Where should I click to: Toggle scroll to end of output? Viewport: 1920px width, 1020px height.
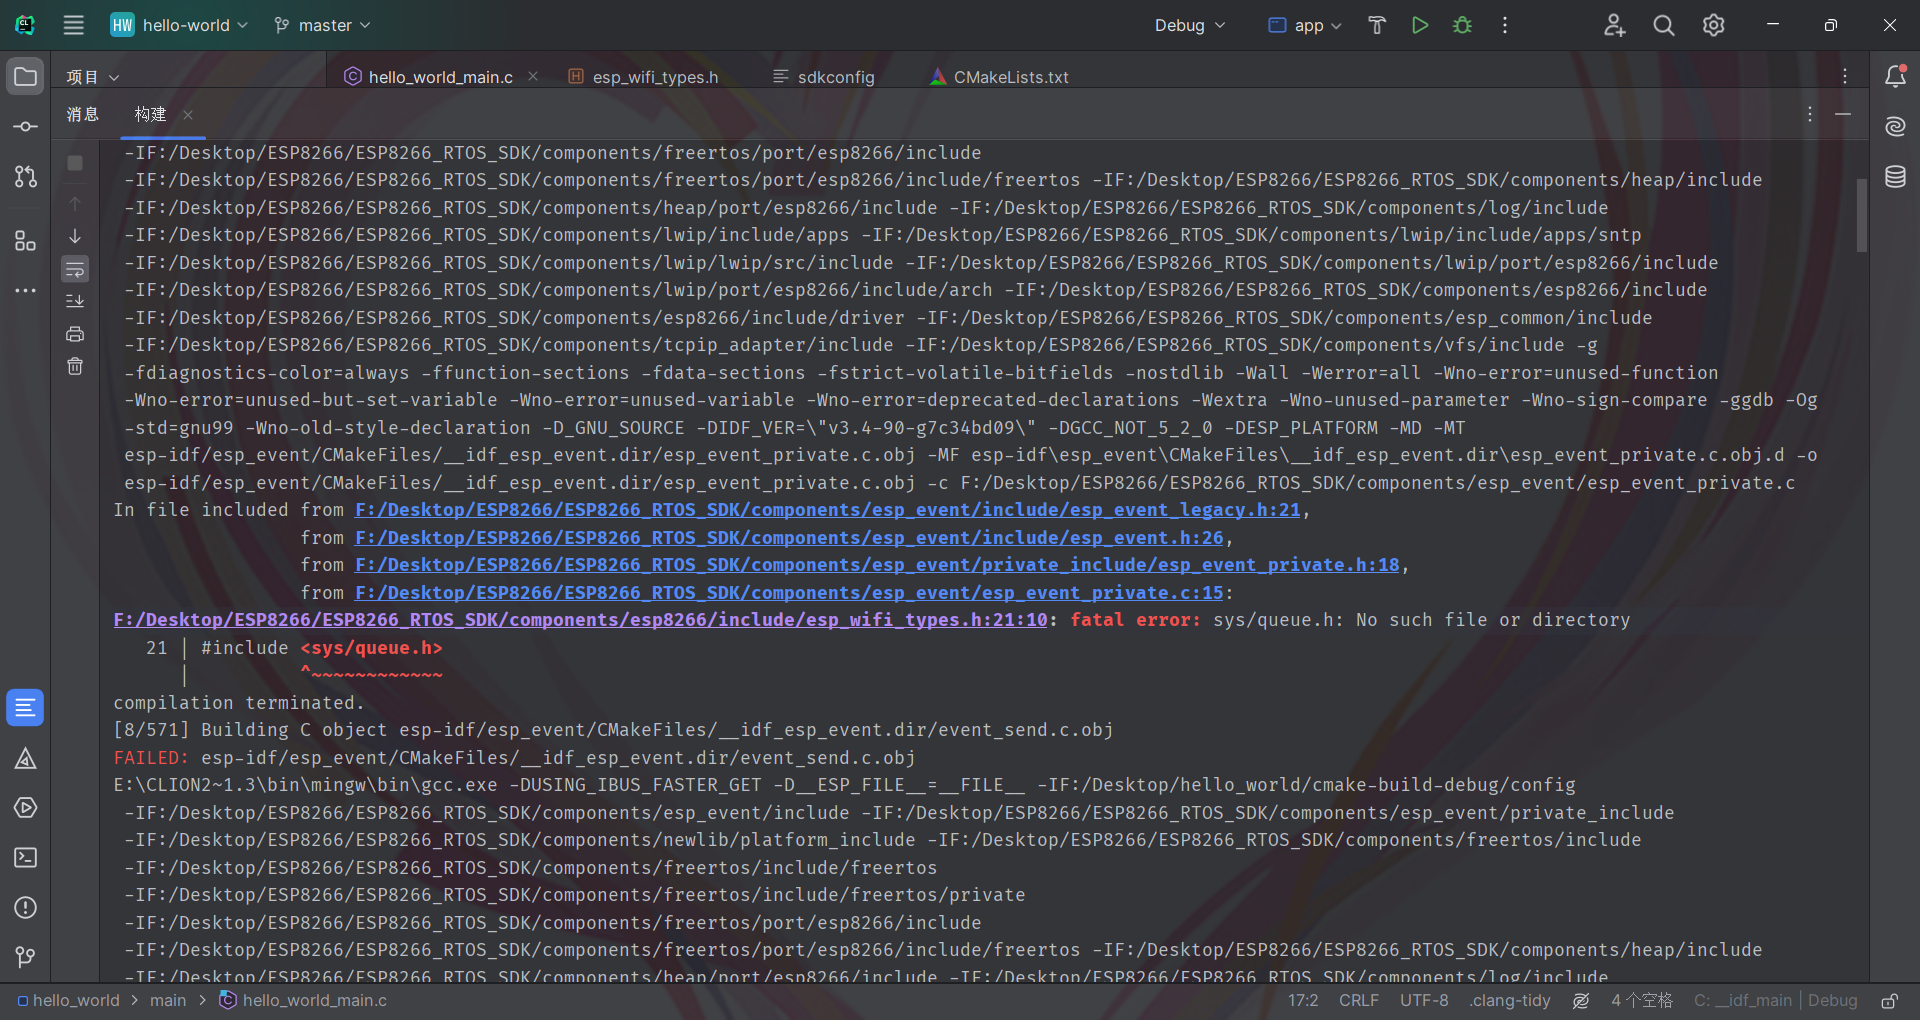(75, 301)
